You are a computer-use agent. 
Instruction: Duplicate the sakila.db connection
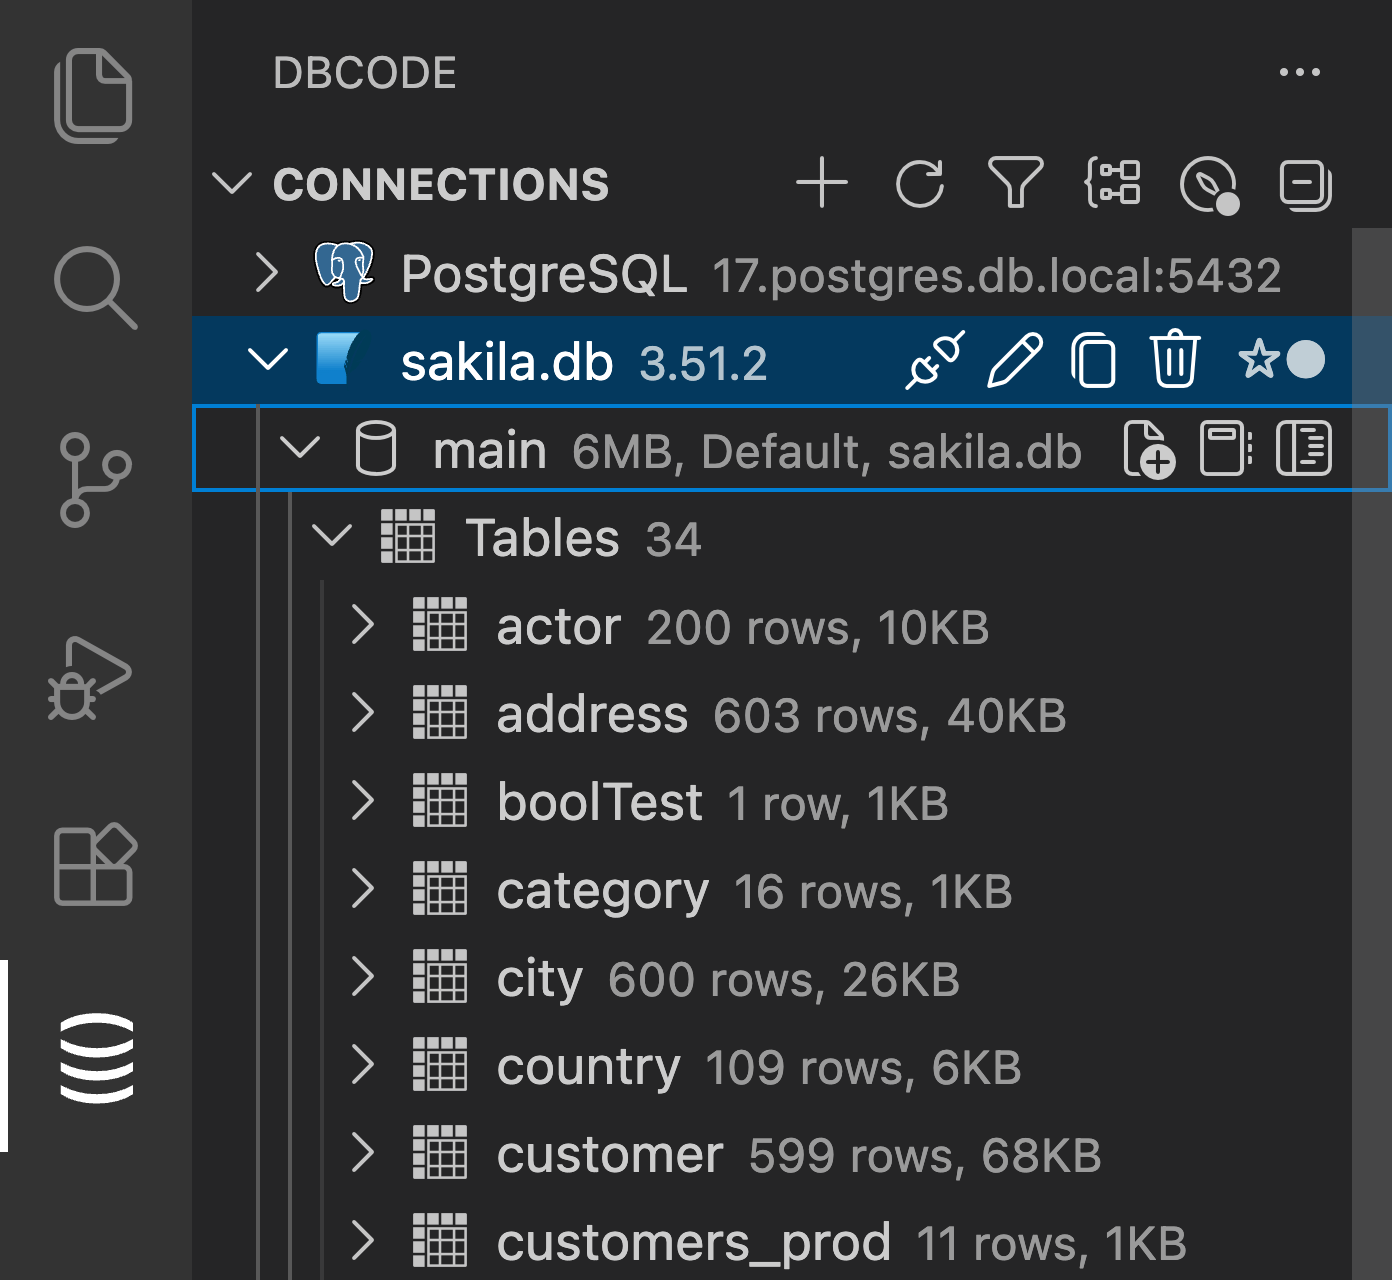tap(1094, 360)
